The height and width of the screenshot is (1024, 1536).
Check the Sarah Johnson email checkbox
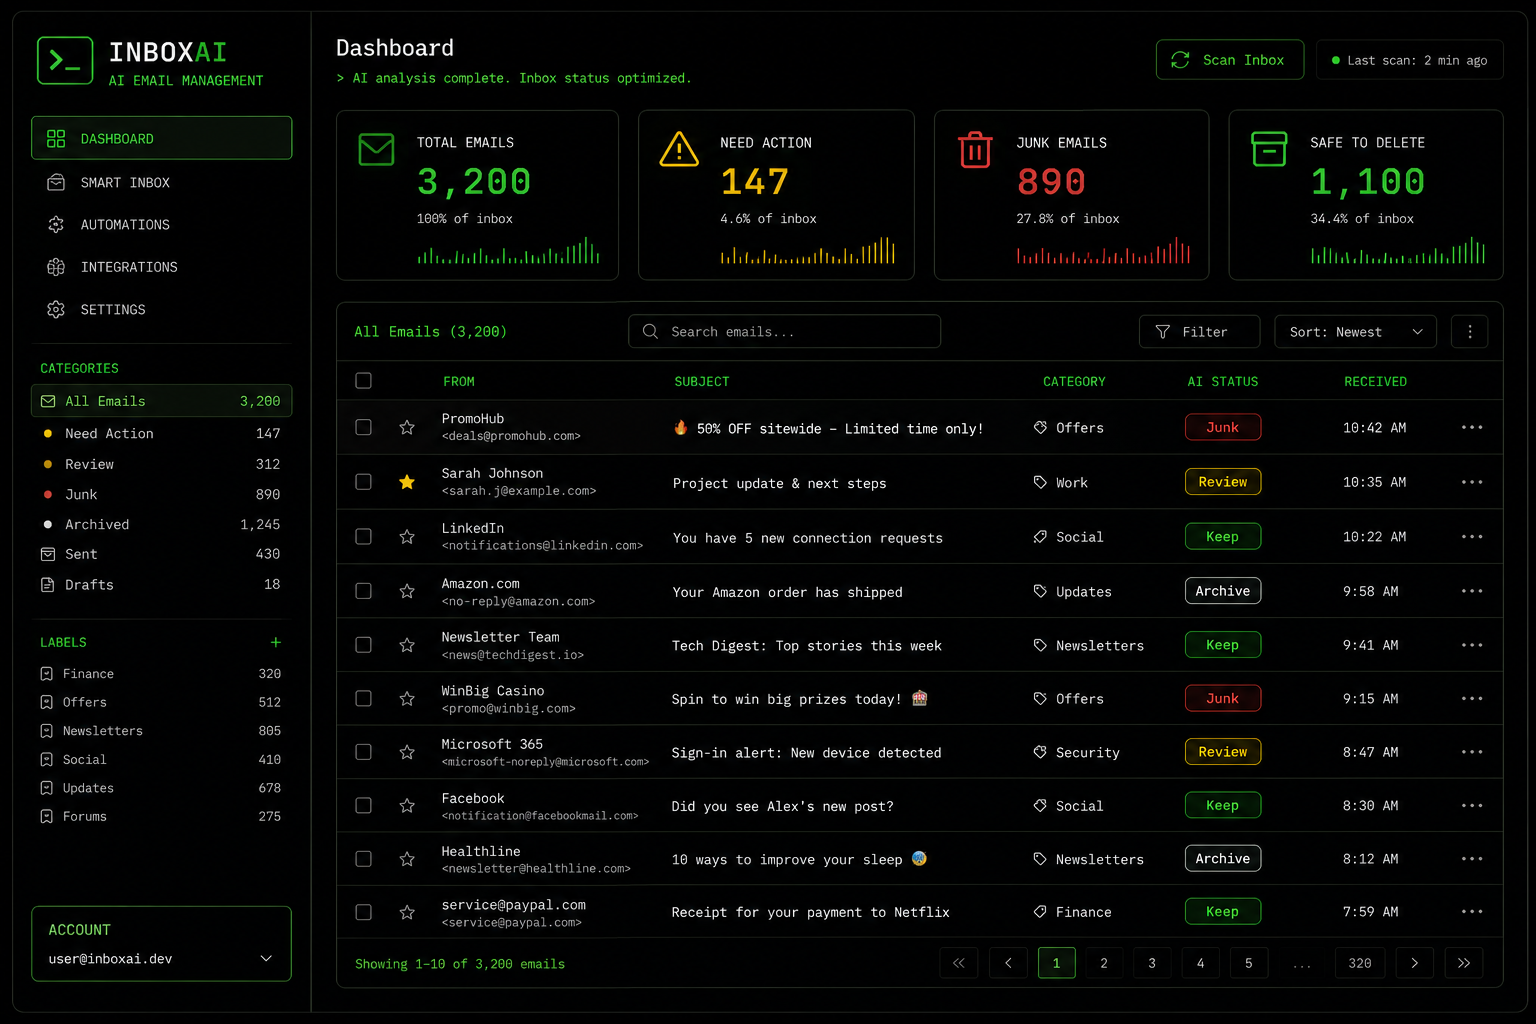364,482
